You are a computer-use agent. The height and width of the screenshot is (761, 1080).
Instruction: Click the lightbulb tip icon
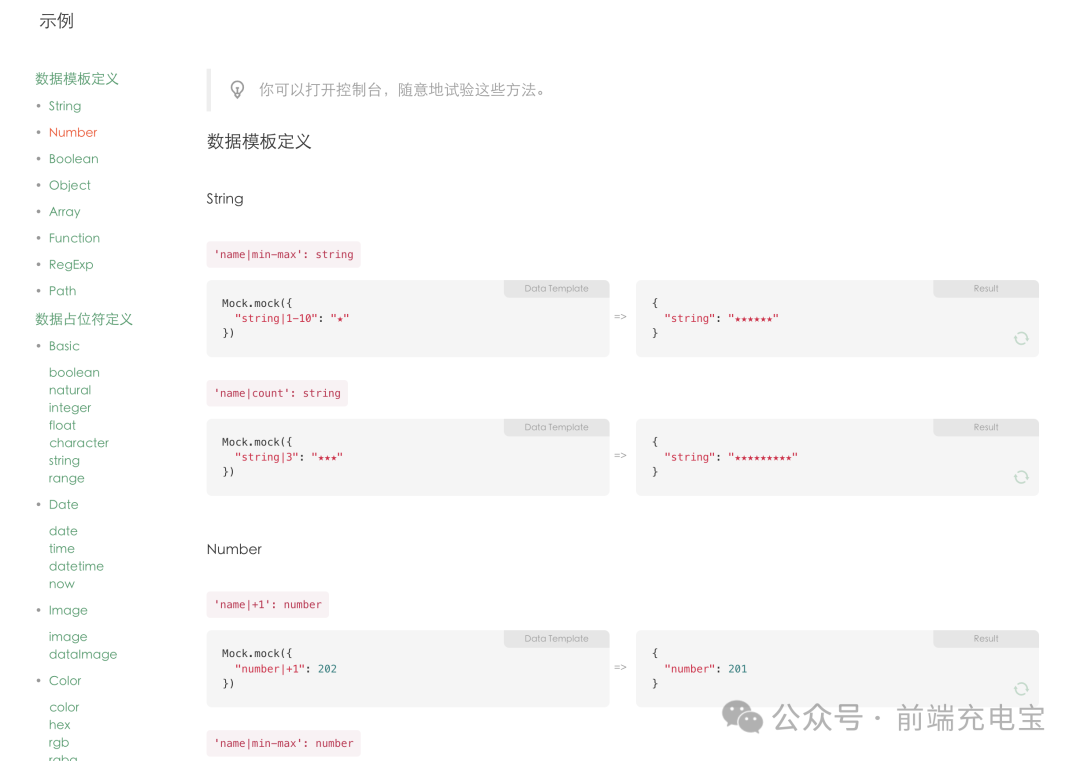point(237,89)
